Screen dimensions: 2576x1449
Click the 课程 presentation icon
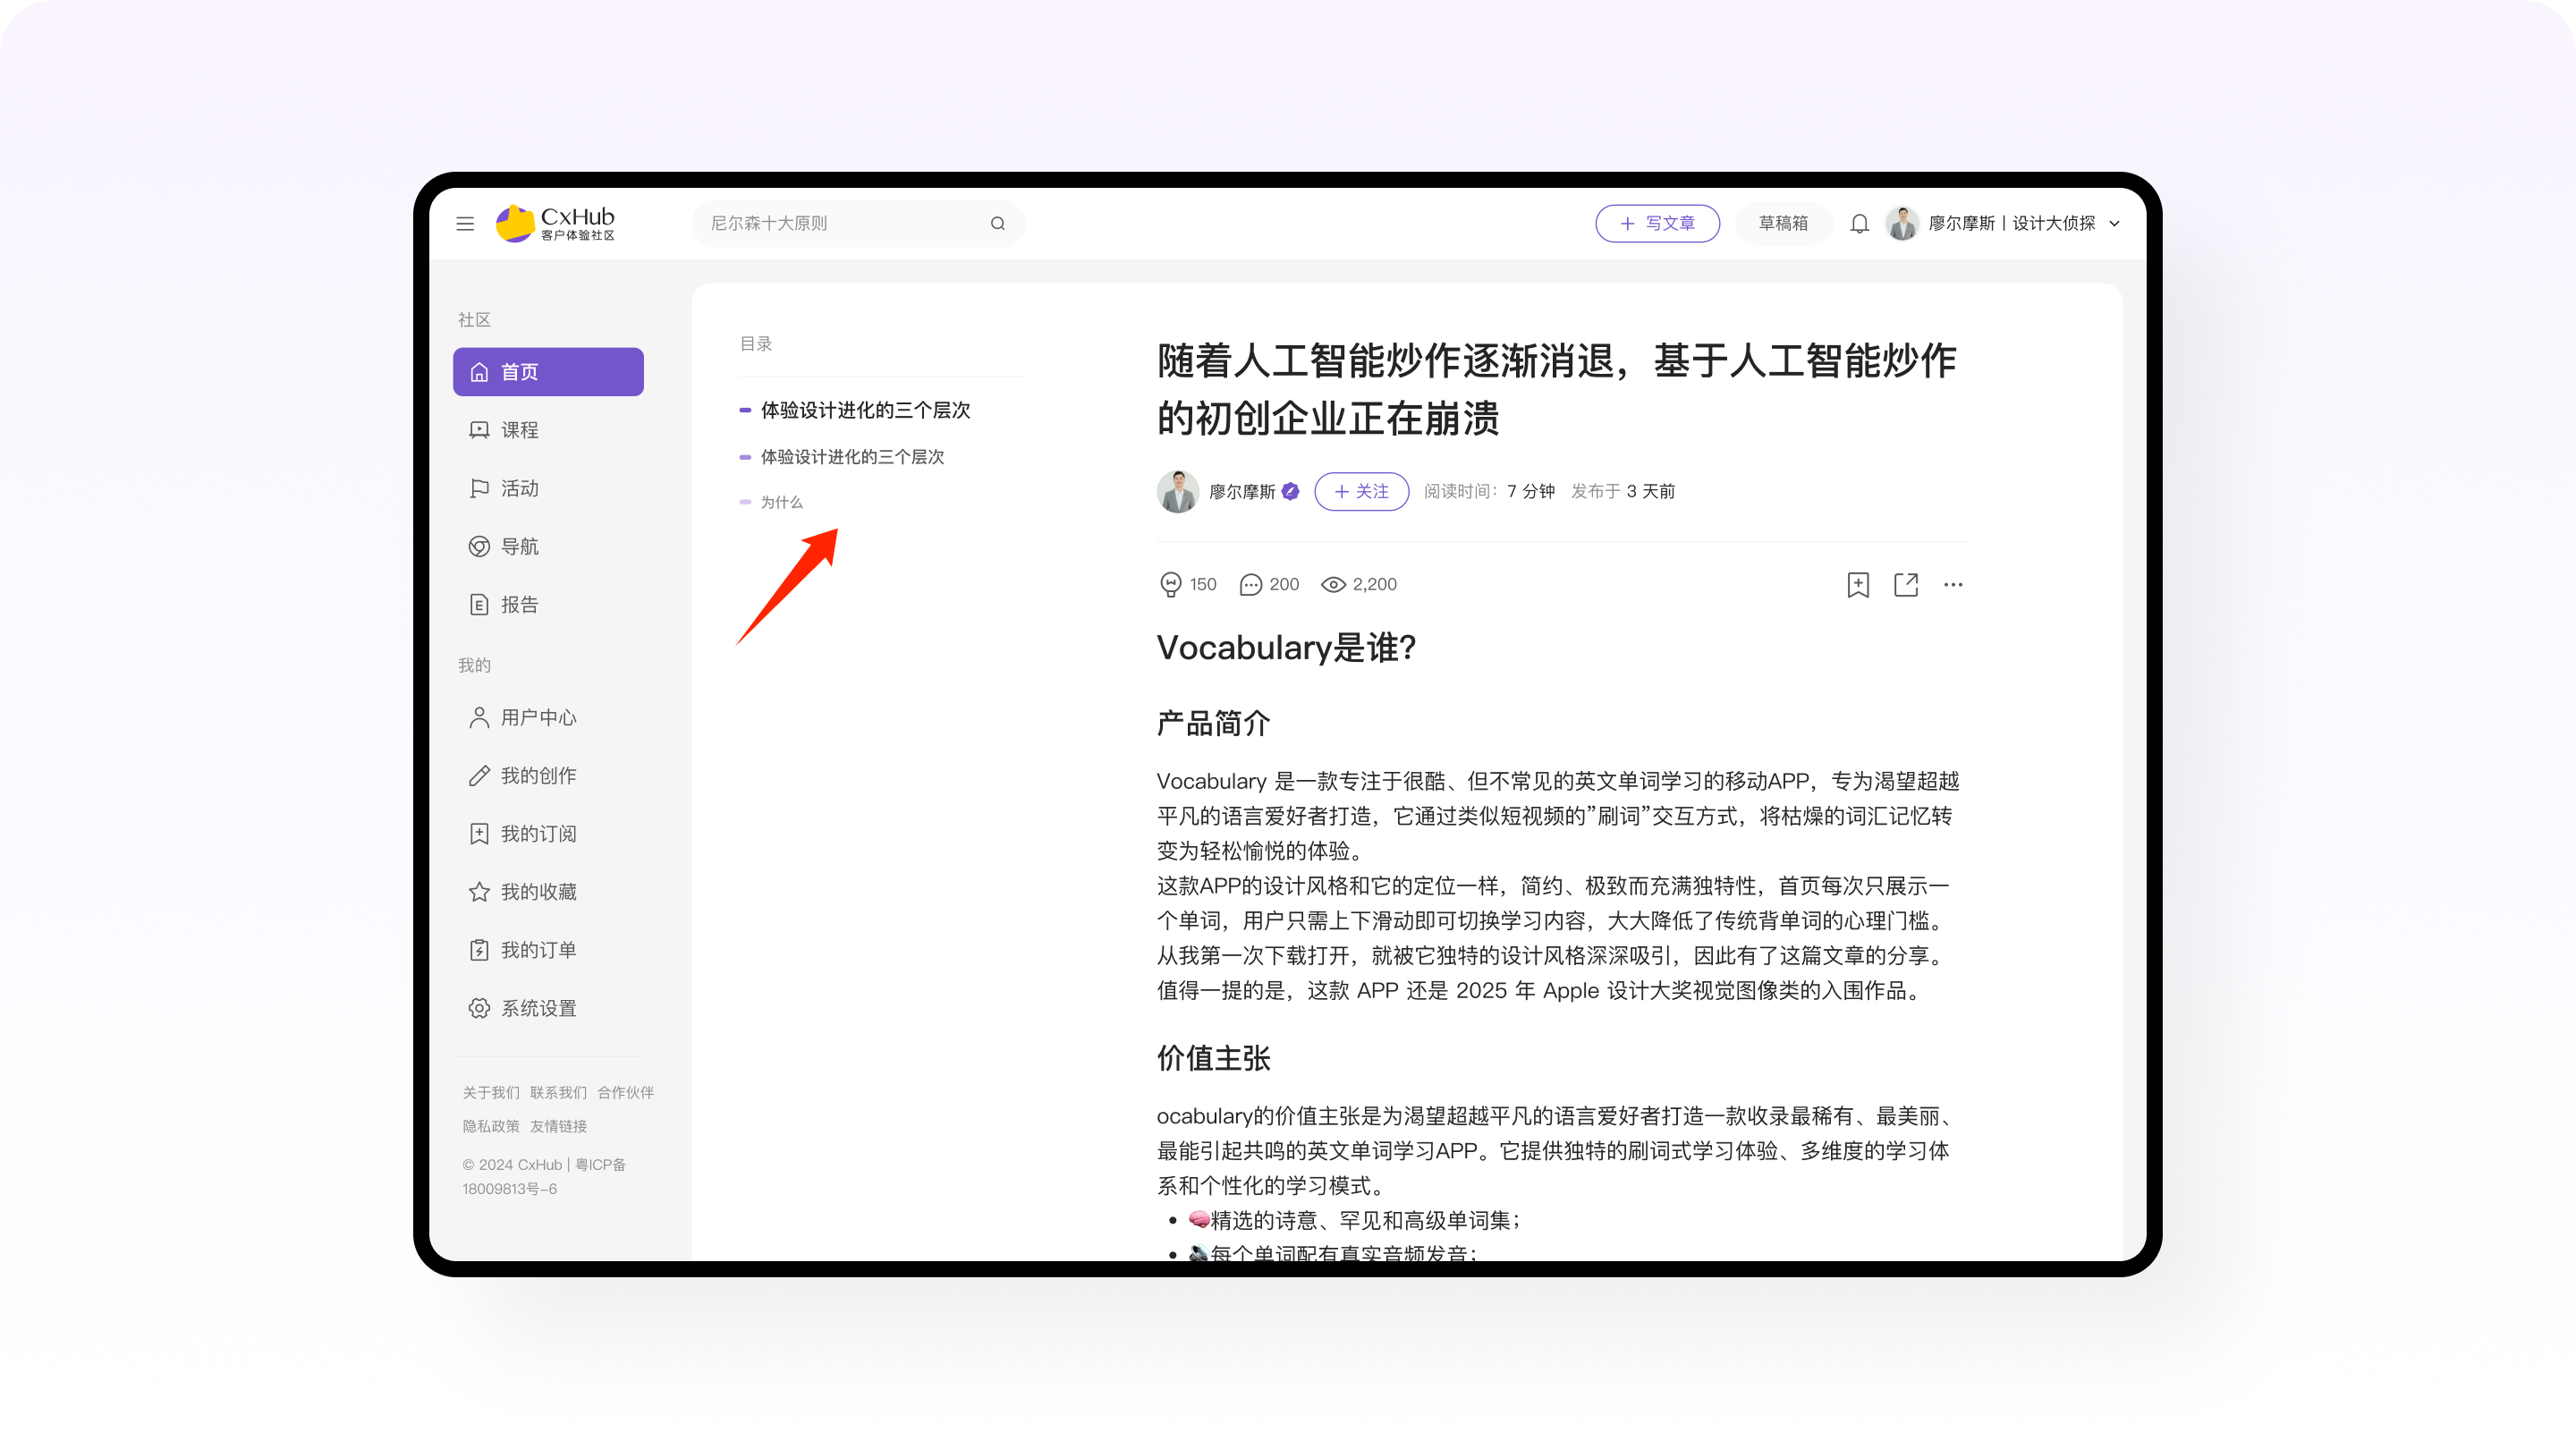coord(479,430)
